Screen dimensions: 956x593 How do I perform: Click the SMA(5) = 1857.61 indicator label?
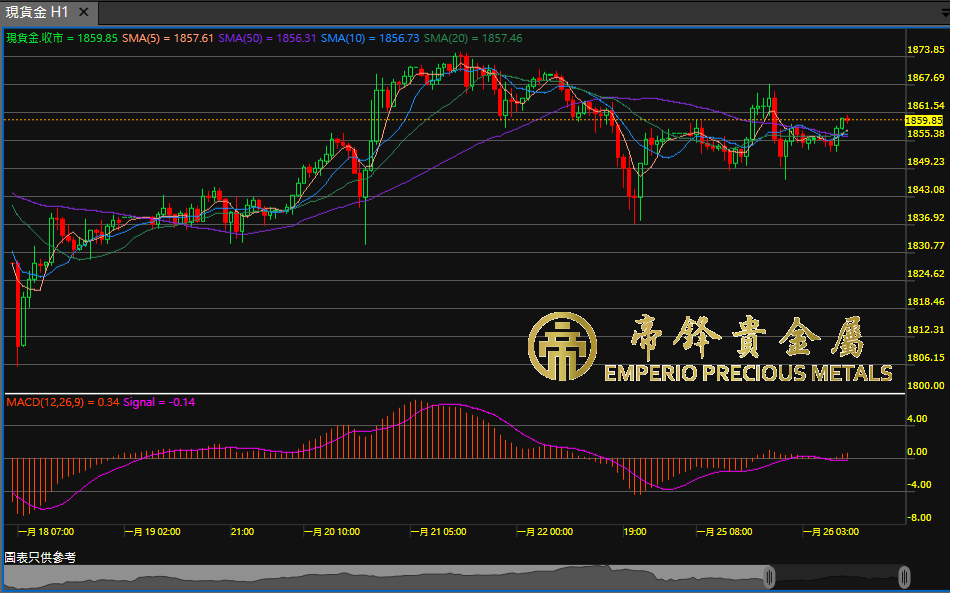[168, 38]
